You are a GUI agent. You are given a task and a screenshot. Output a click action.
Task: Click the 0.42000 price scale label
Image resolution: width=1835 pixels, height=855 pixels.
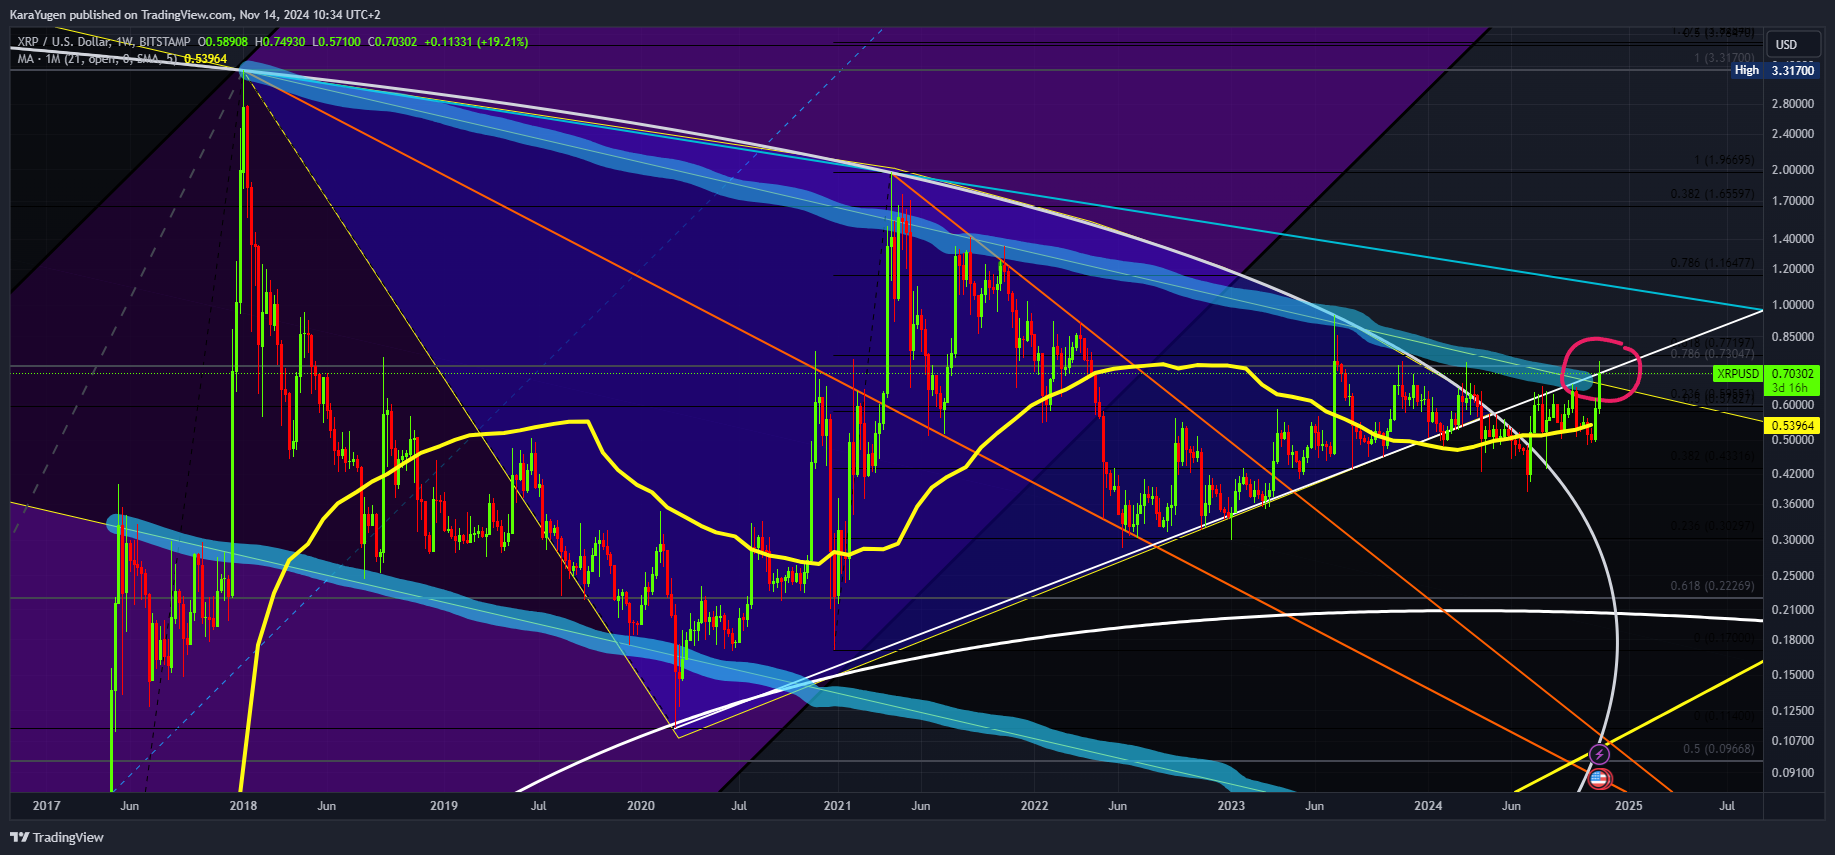point(1792,474)
